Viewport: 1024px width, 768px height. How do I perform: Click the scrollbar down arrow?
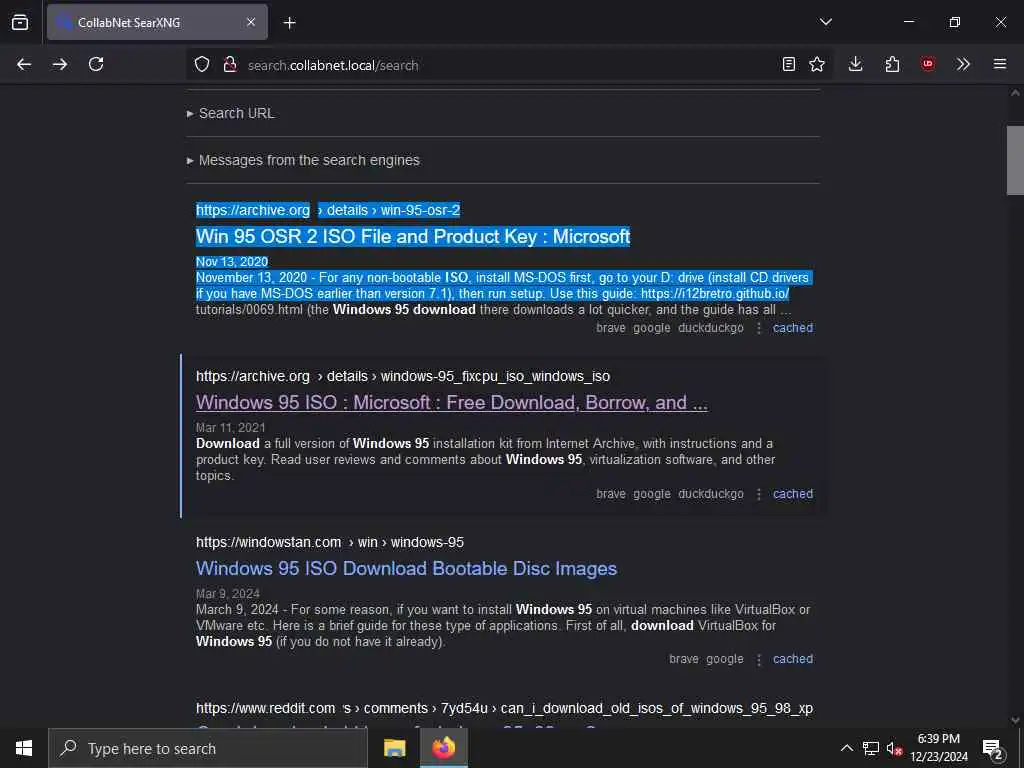pos(1015,720)
